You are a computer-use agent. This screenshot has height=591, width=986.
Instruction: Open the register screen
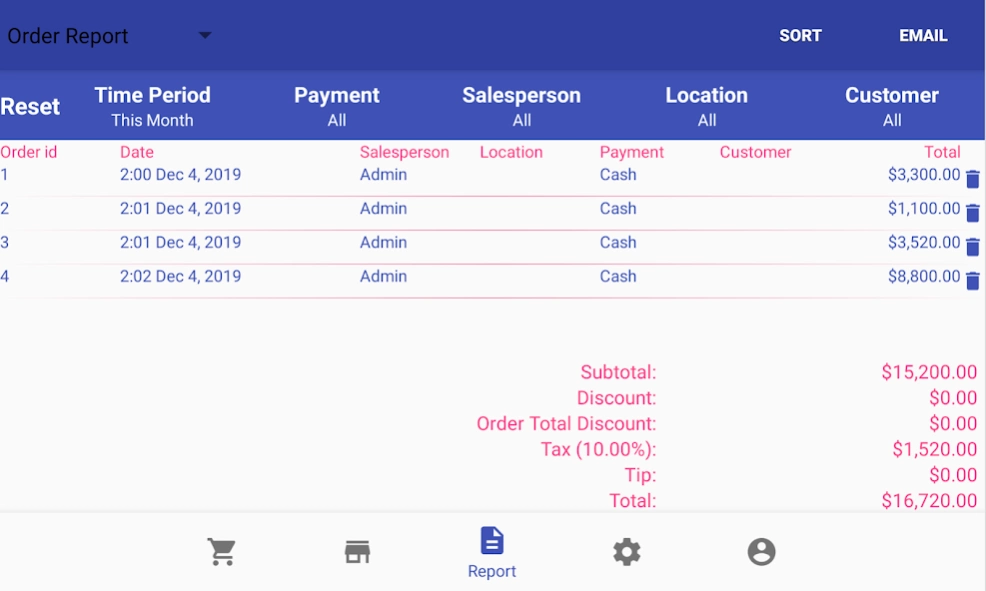coord(357,551)
